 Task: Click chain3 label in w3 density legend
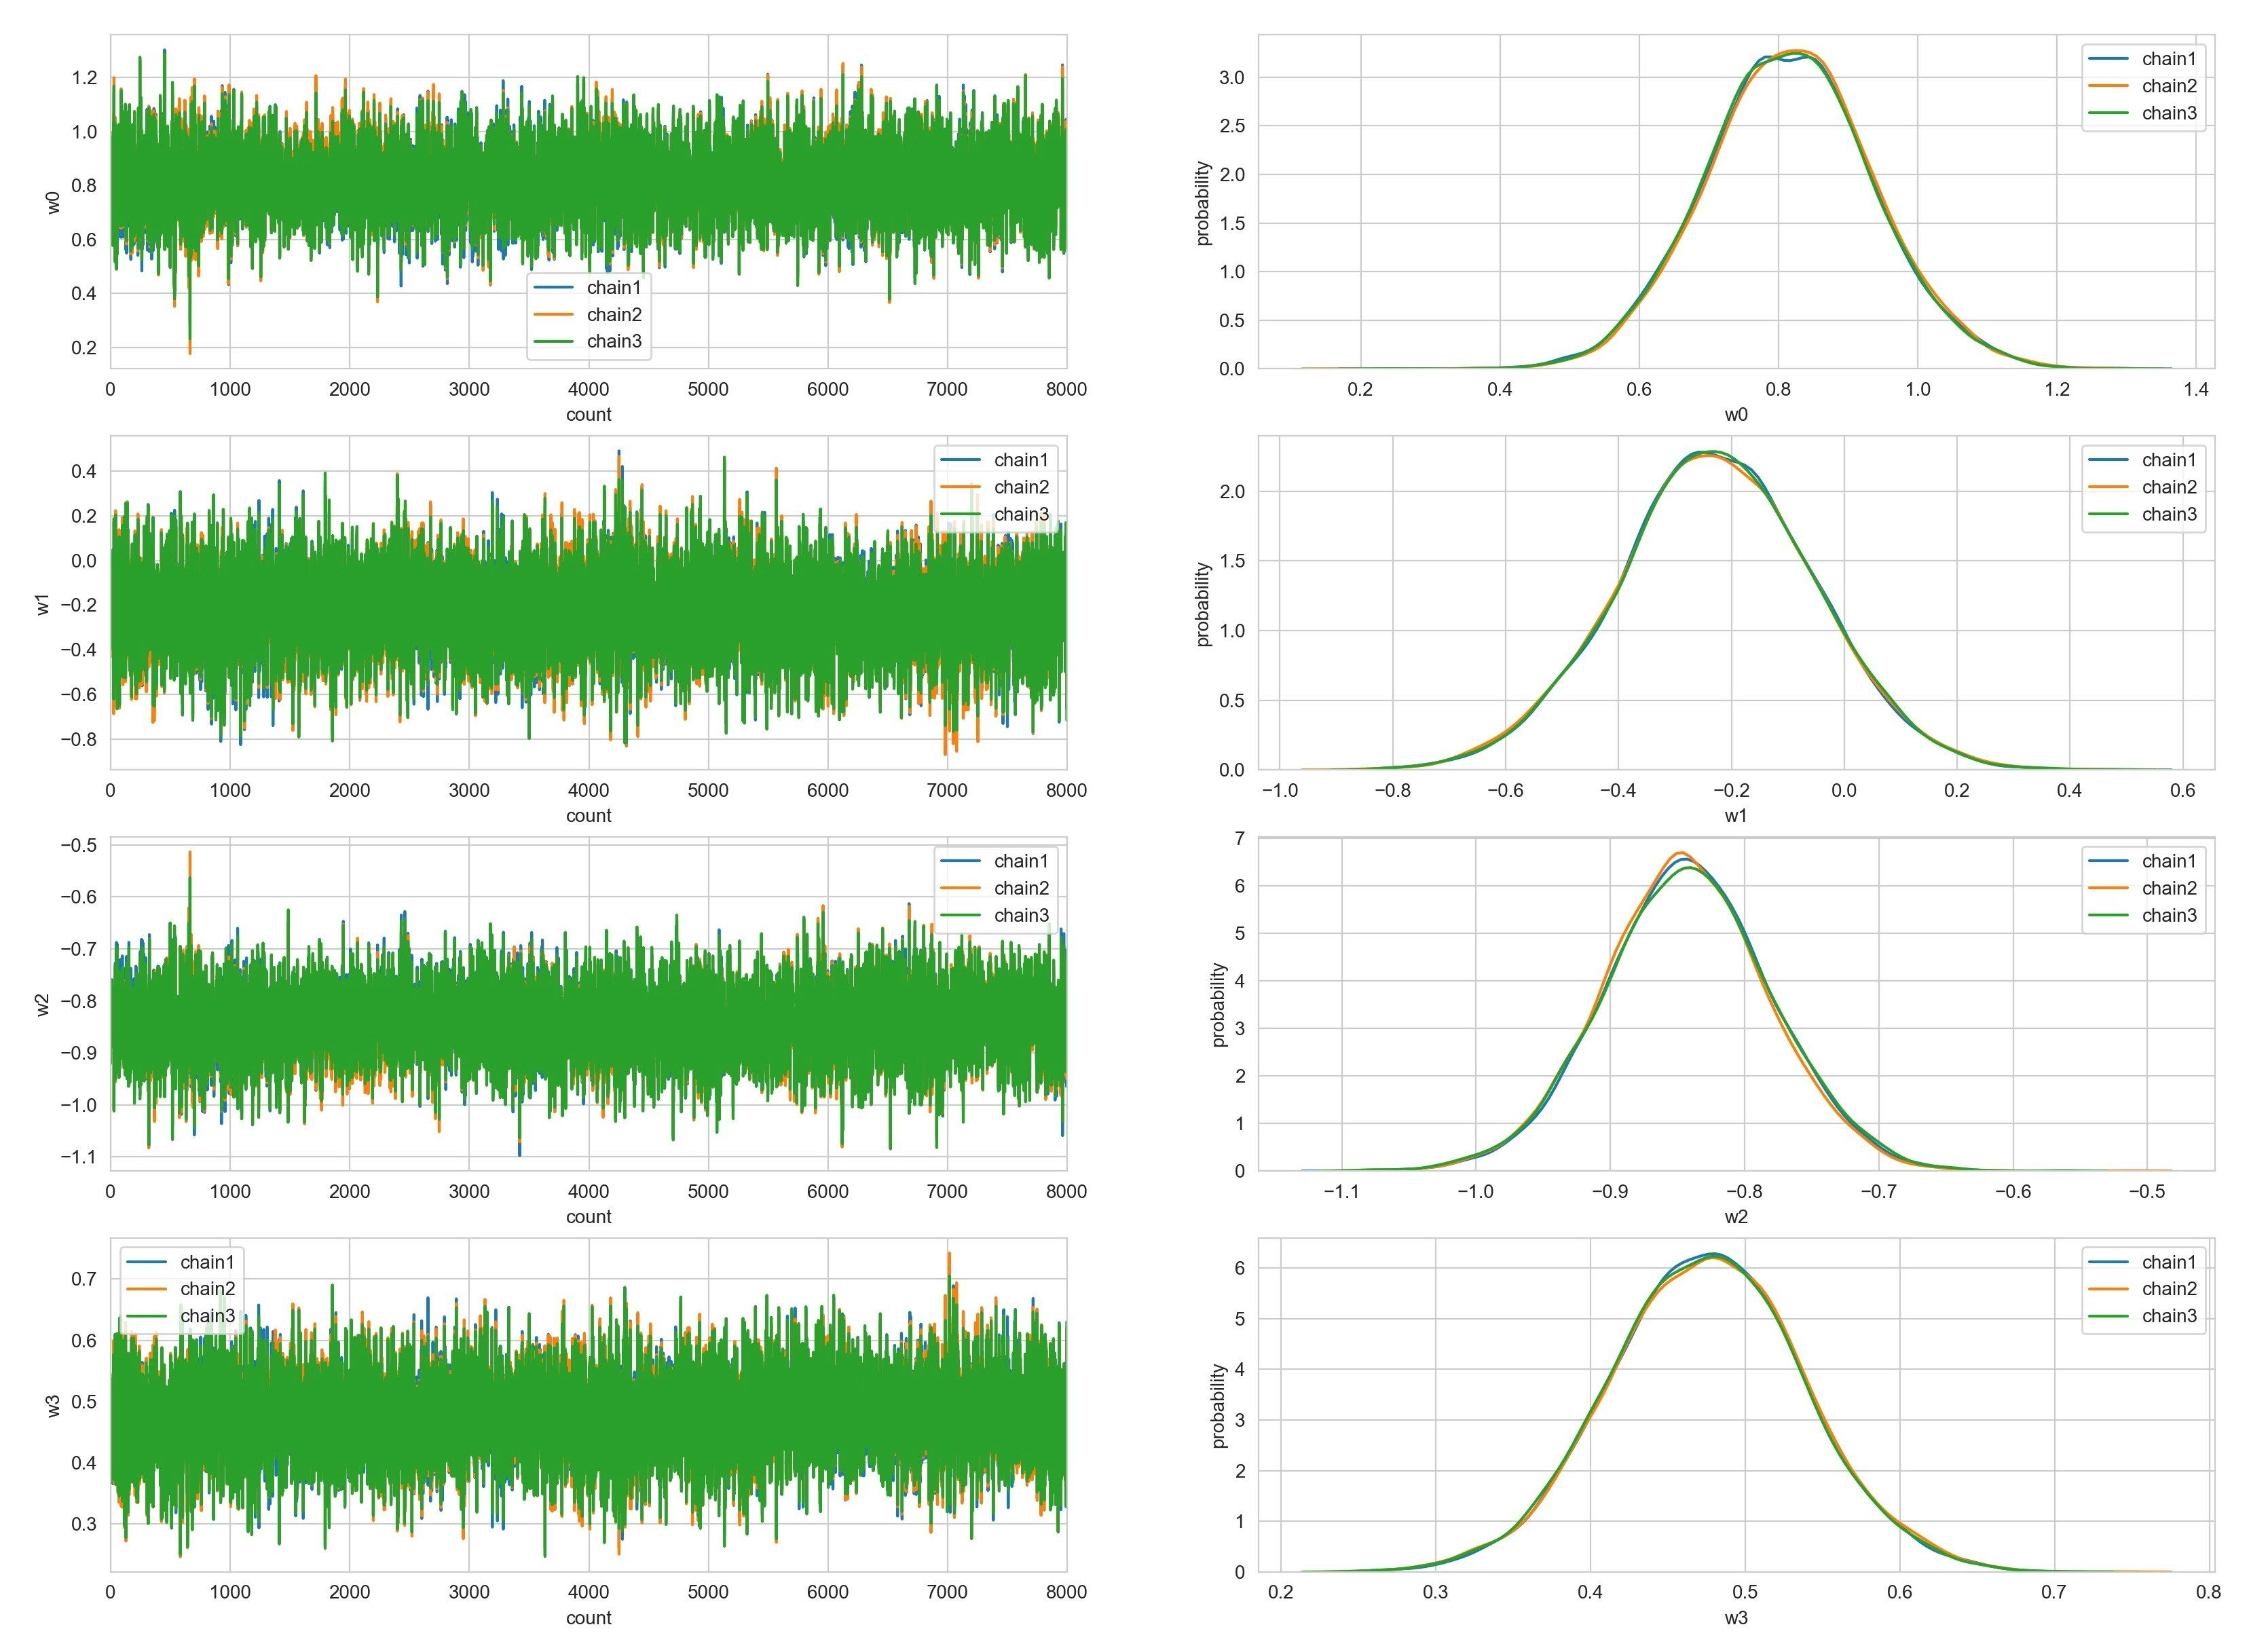(x=2169, y=1317)
